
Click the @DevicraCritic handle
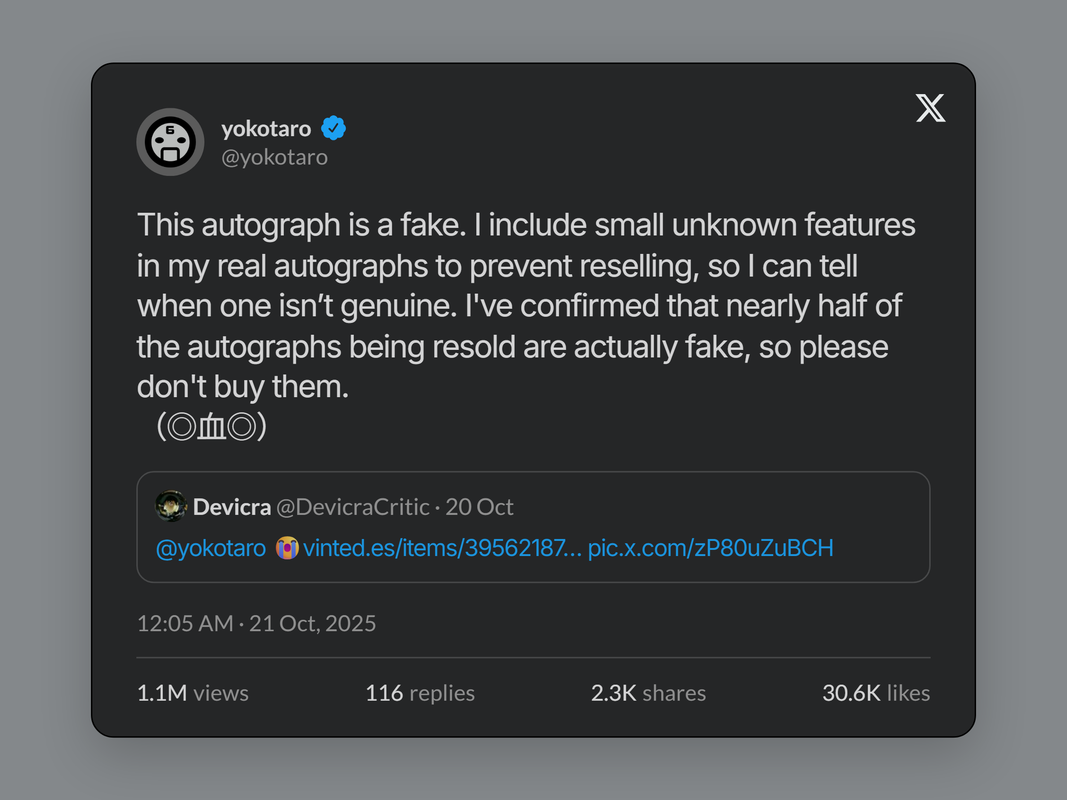pyautogui.click(x=352, y=507)
